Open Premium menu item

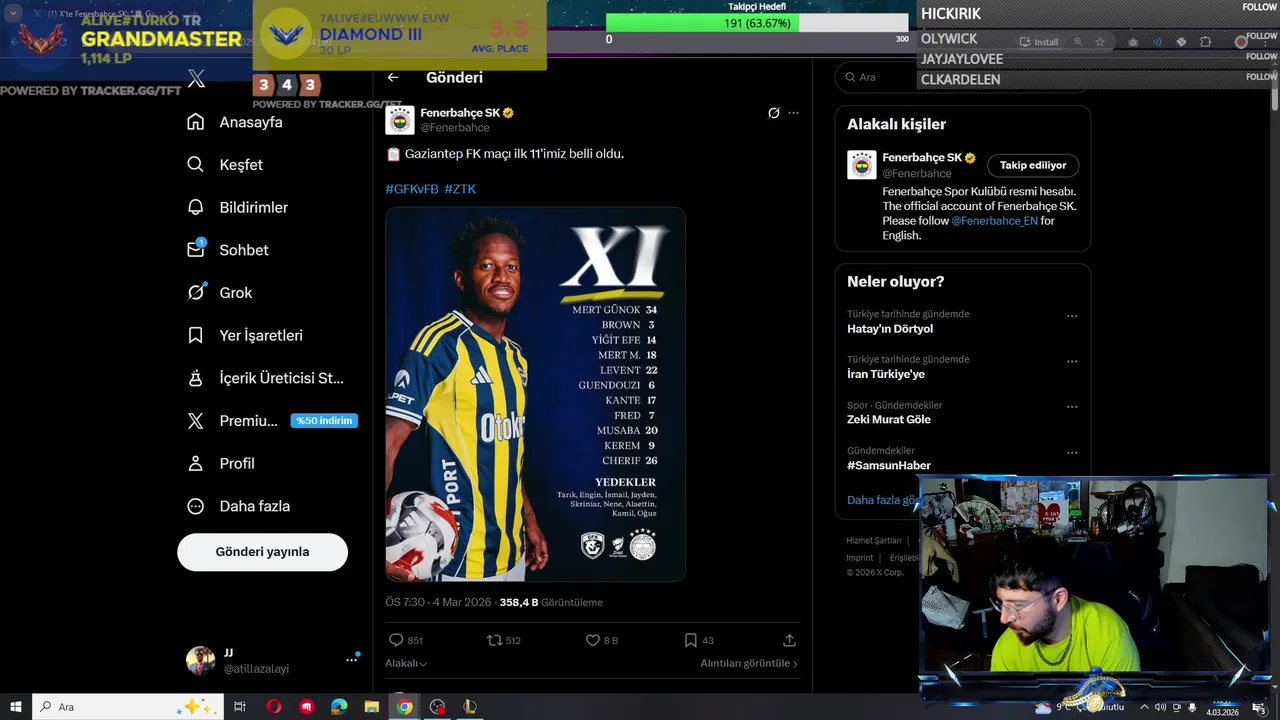click(271, 421)
